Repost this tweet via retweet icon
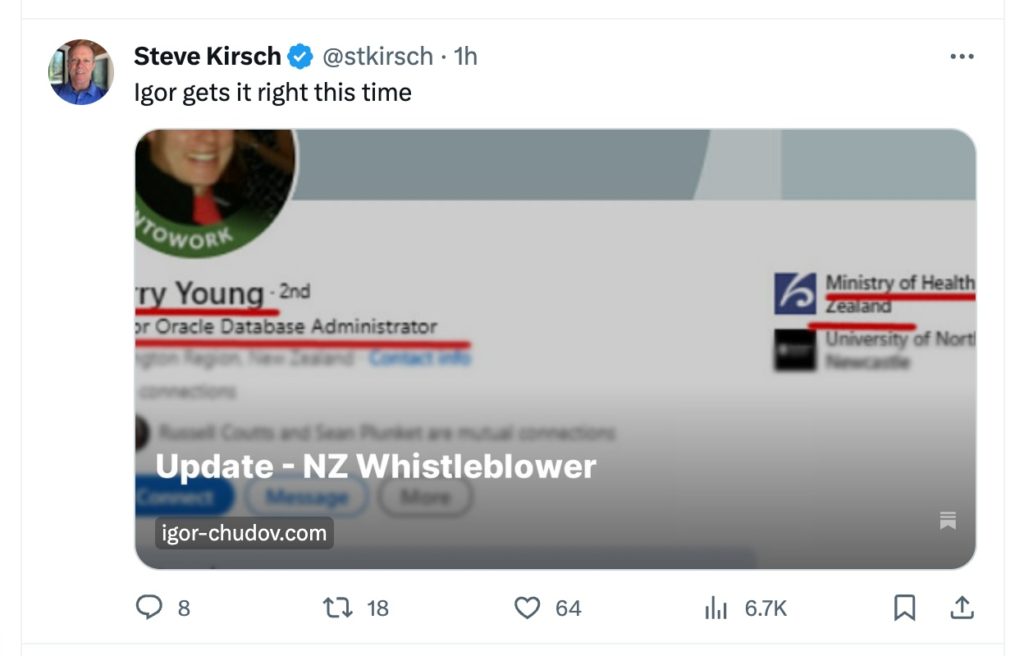 [x=335, y=607]
